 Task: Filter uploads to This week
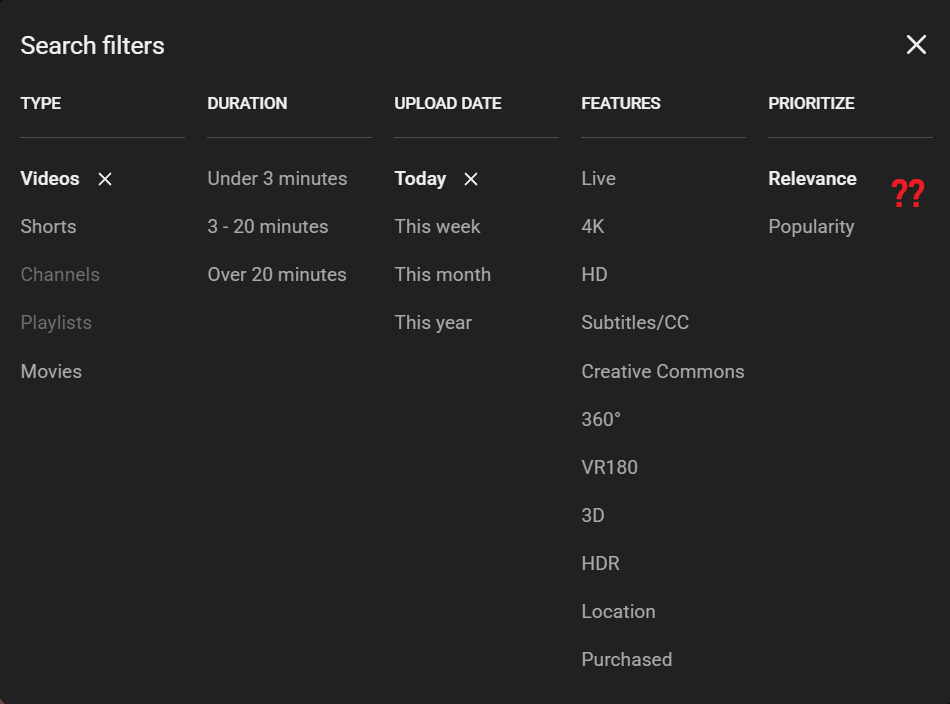(437, 227)
